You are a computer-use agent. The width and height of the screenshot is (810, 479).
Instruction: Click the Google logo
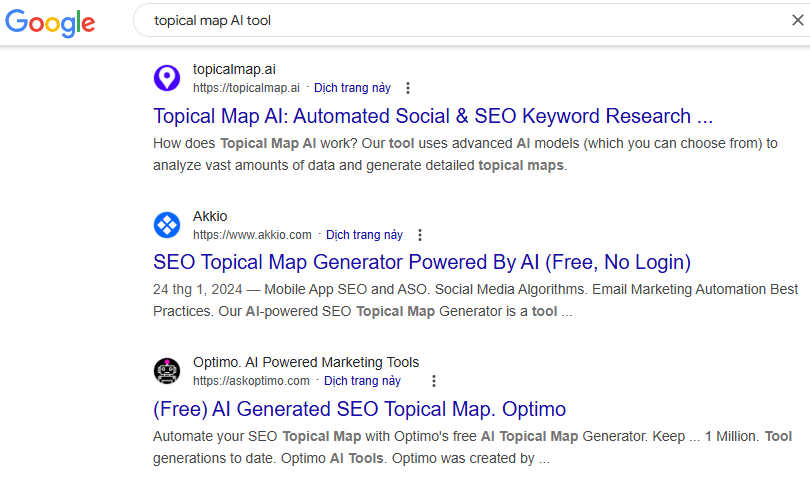point(50,22)
